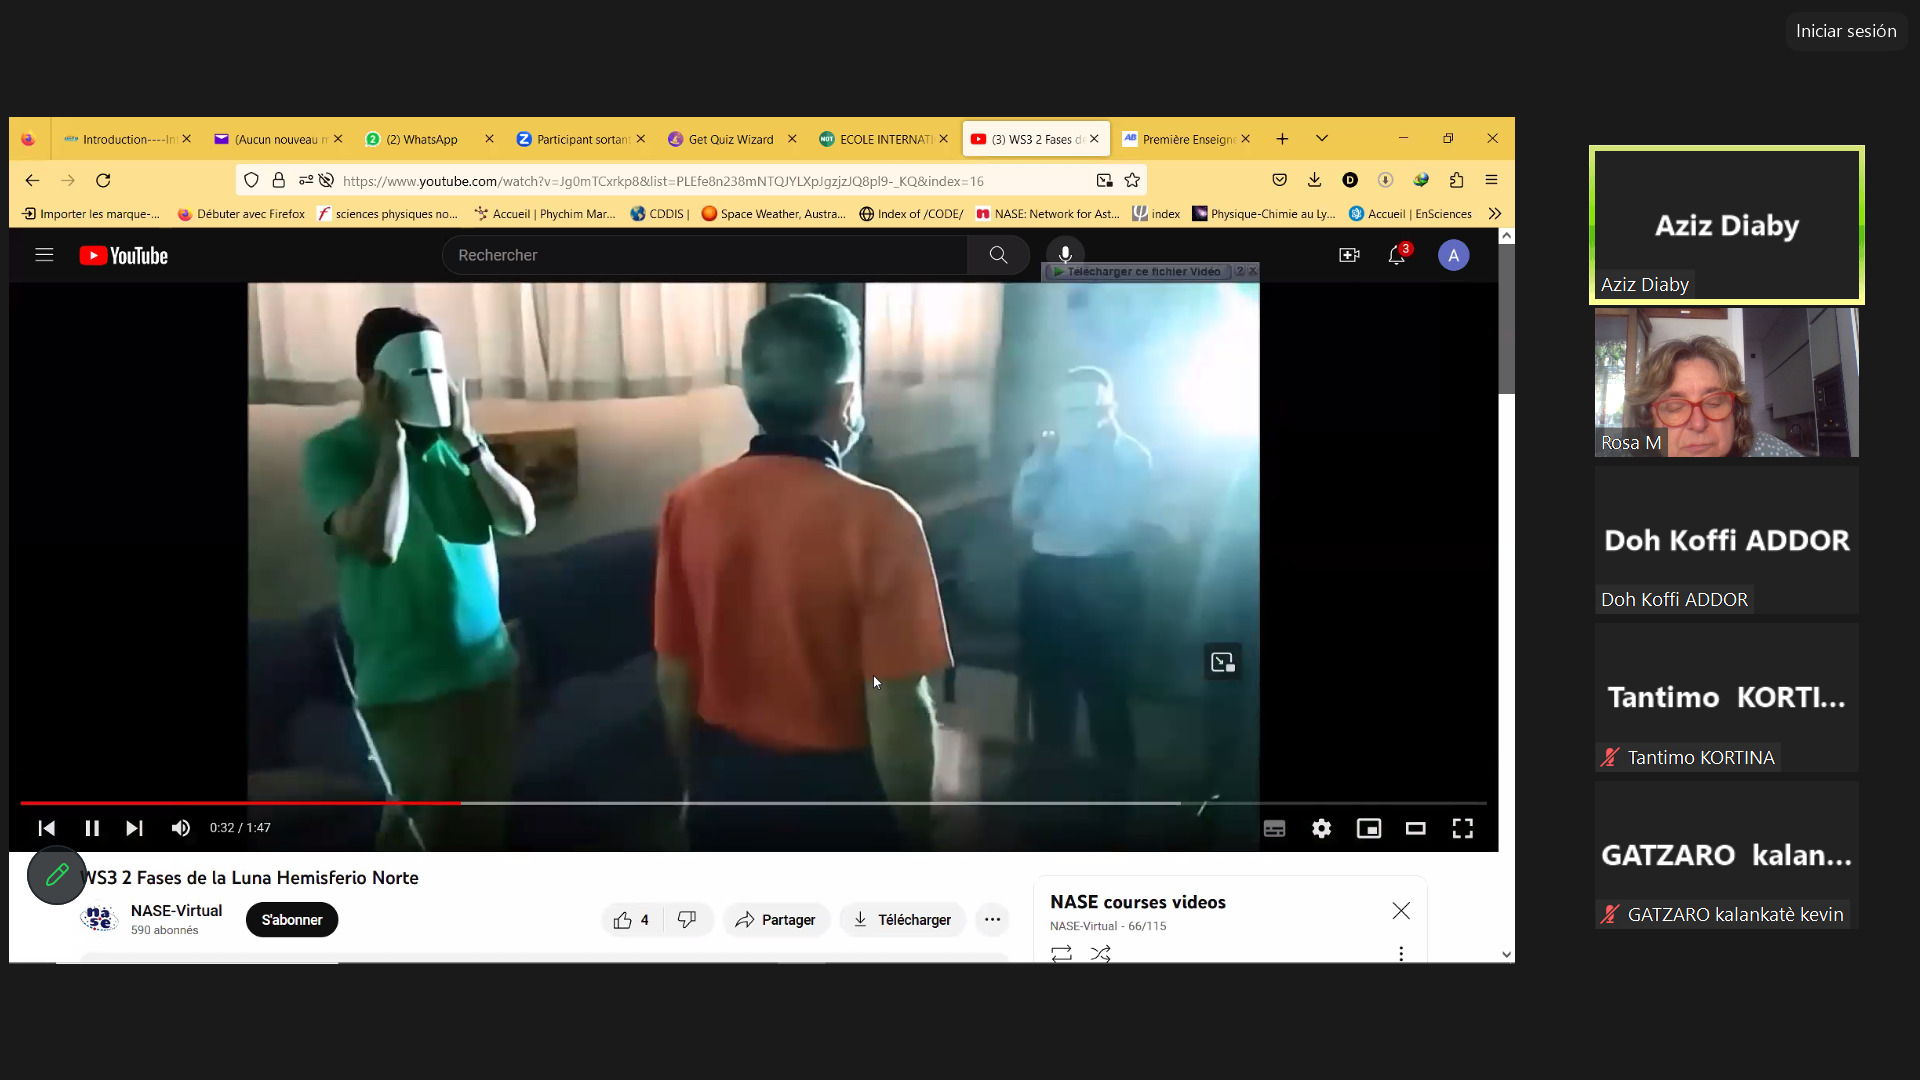Viewport: 1920px width, 1080px height.
Task: Go to the YouTube home logo
Action: (x=124, y=256)
